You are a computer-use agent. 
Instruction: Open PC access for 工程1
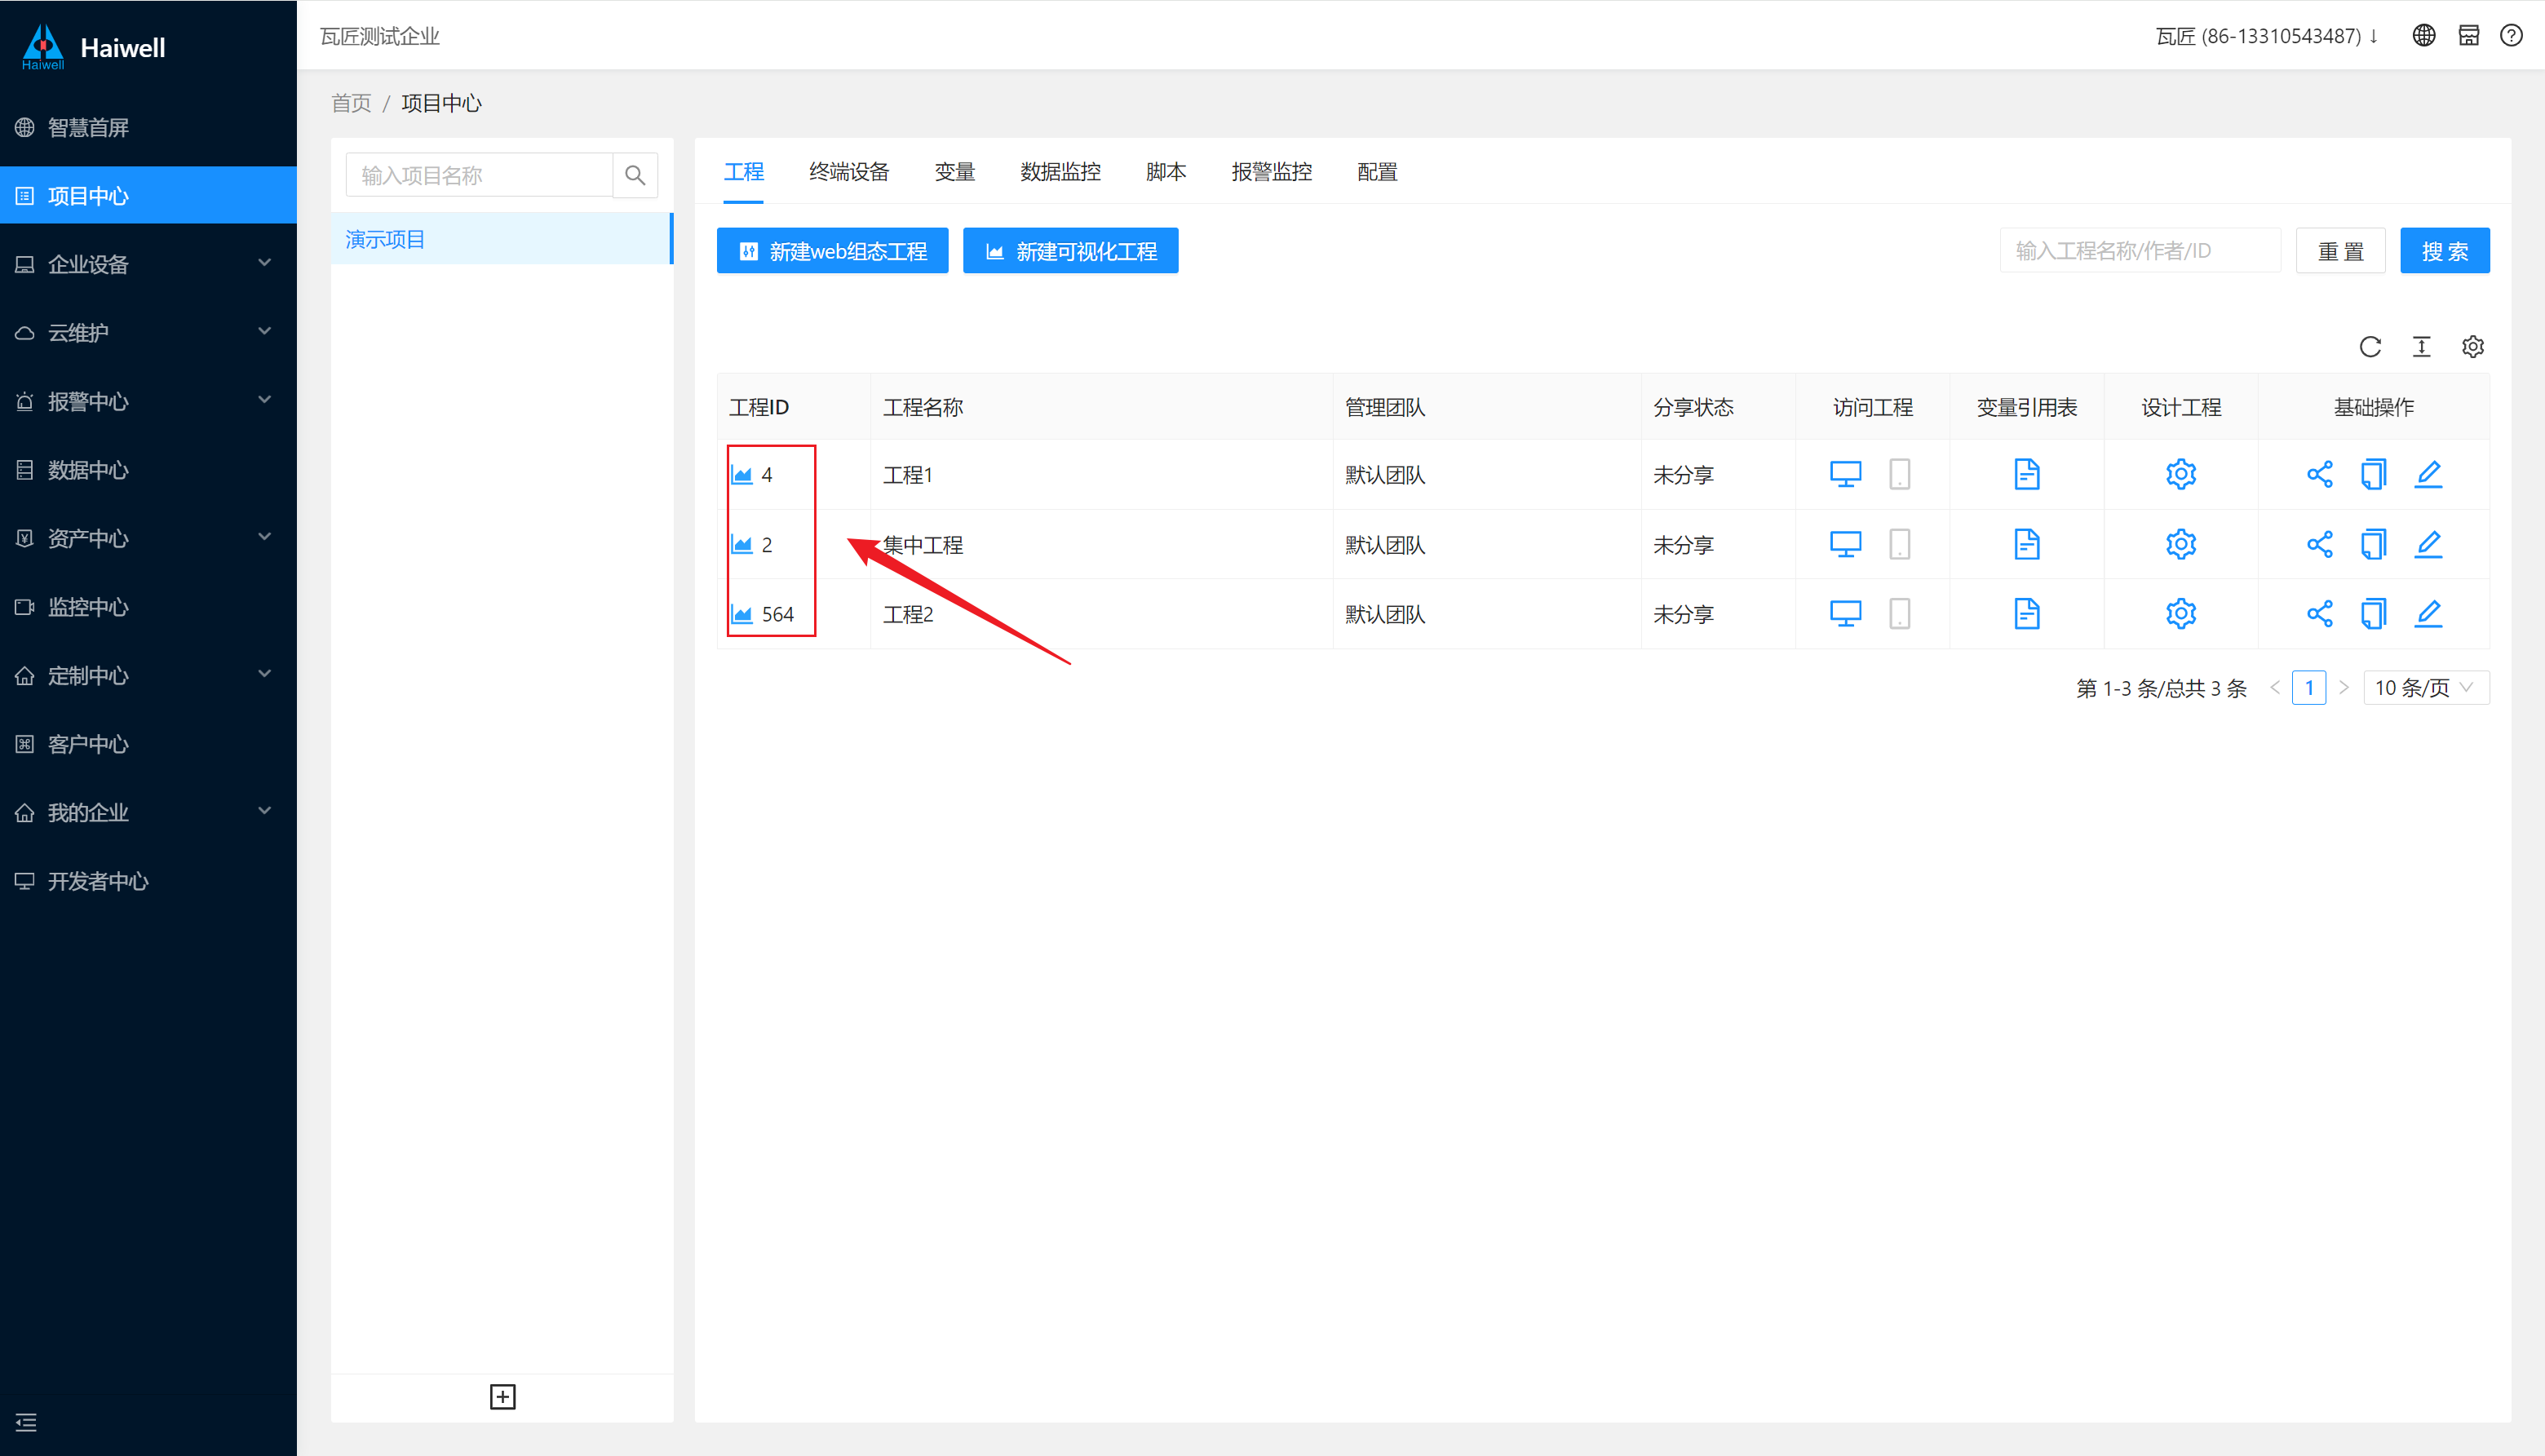pos(1845,474)
